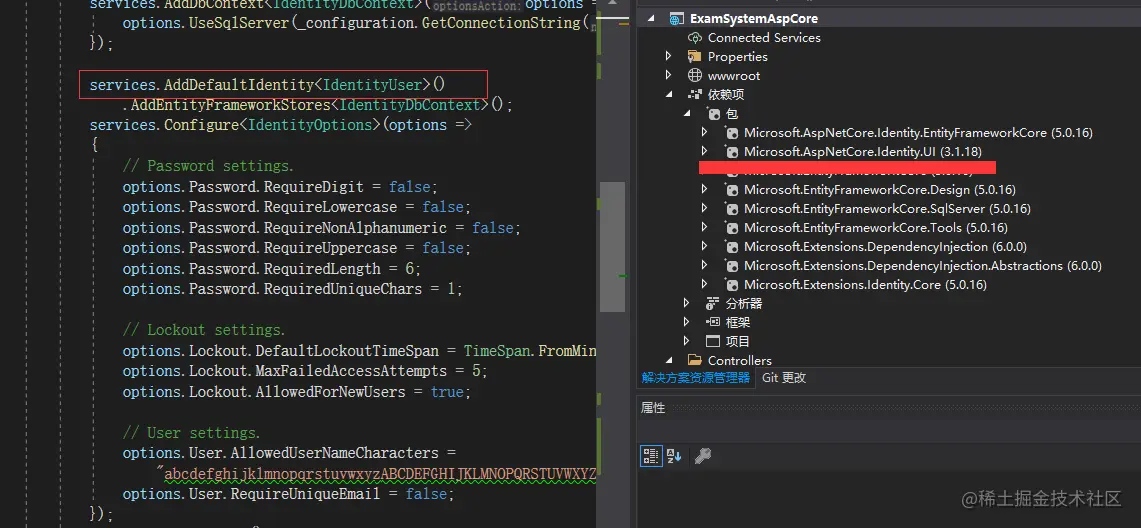Select ExamSystemAspCore project name

(x=754, y=19)
